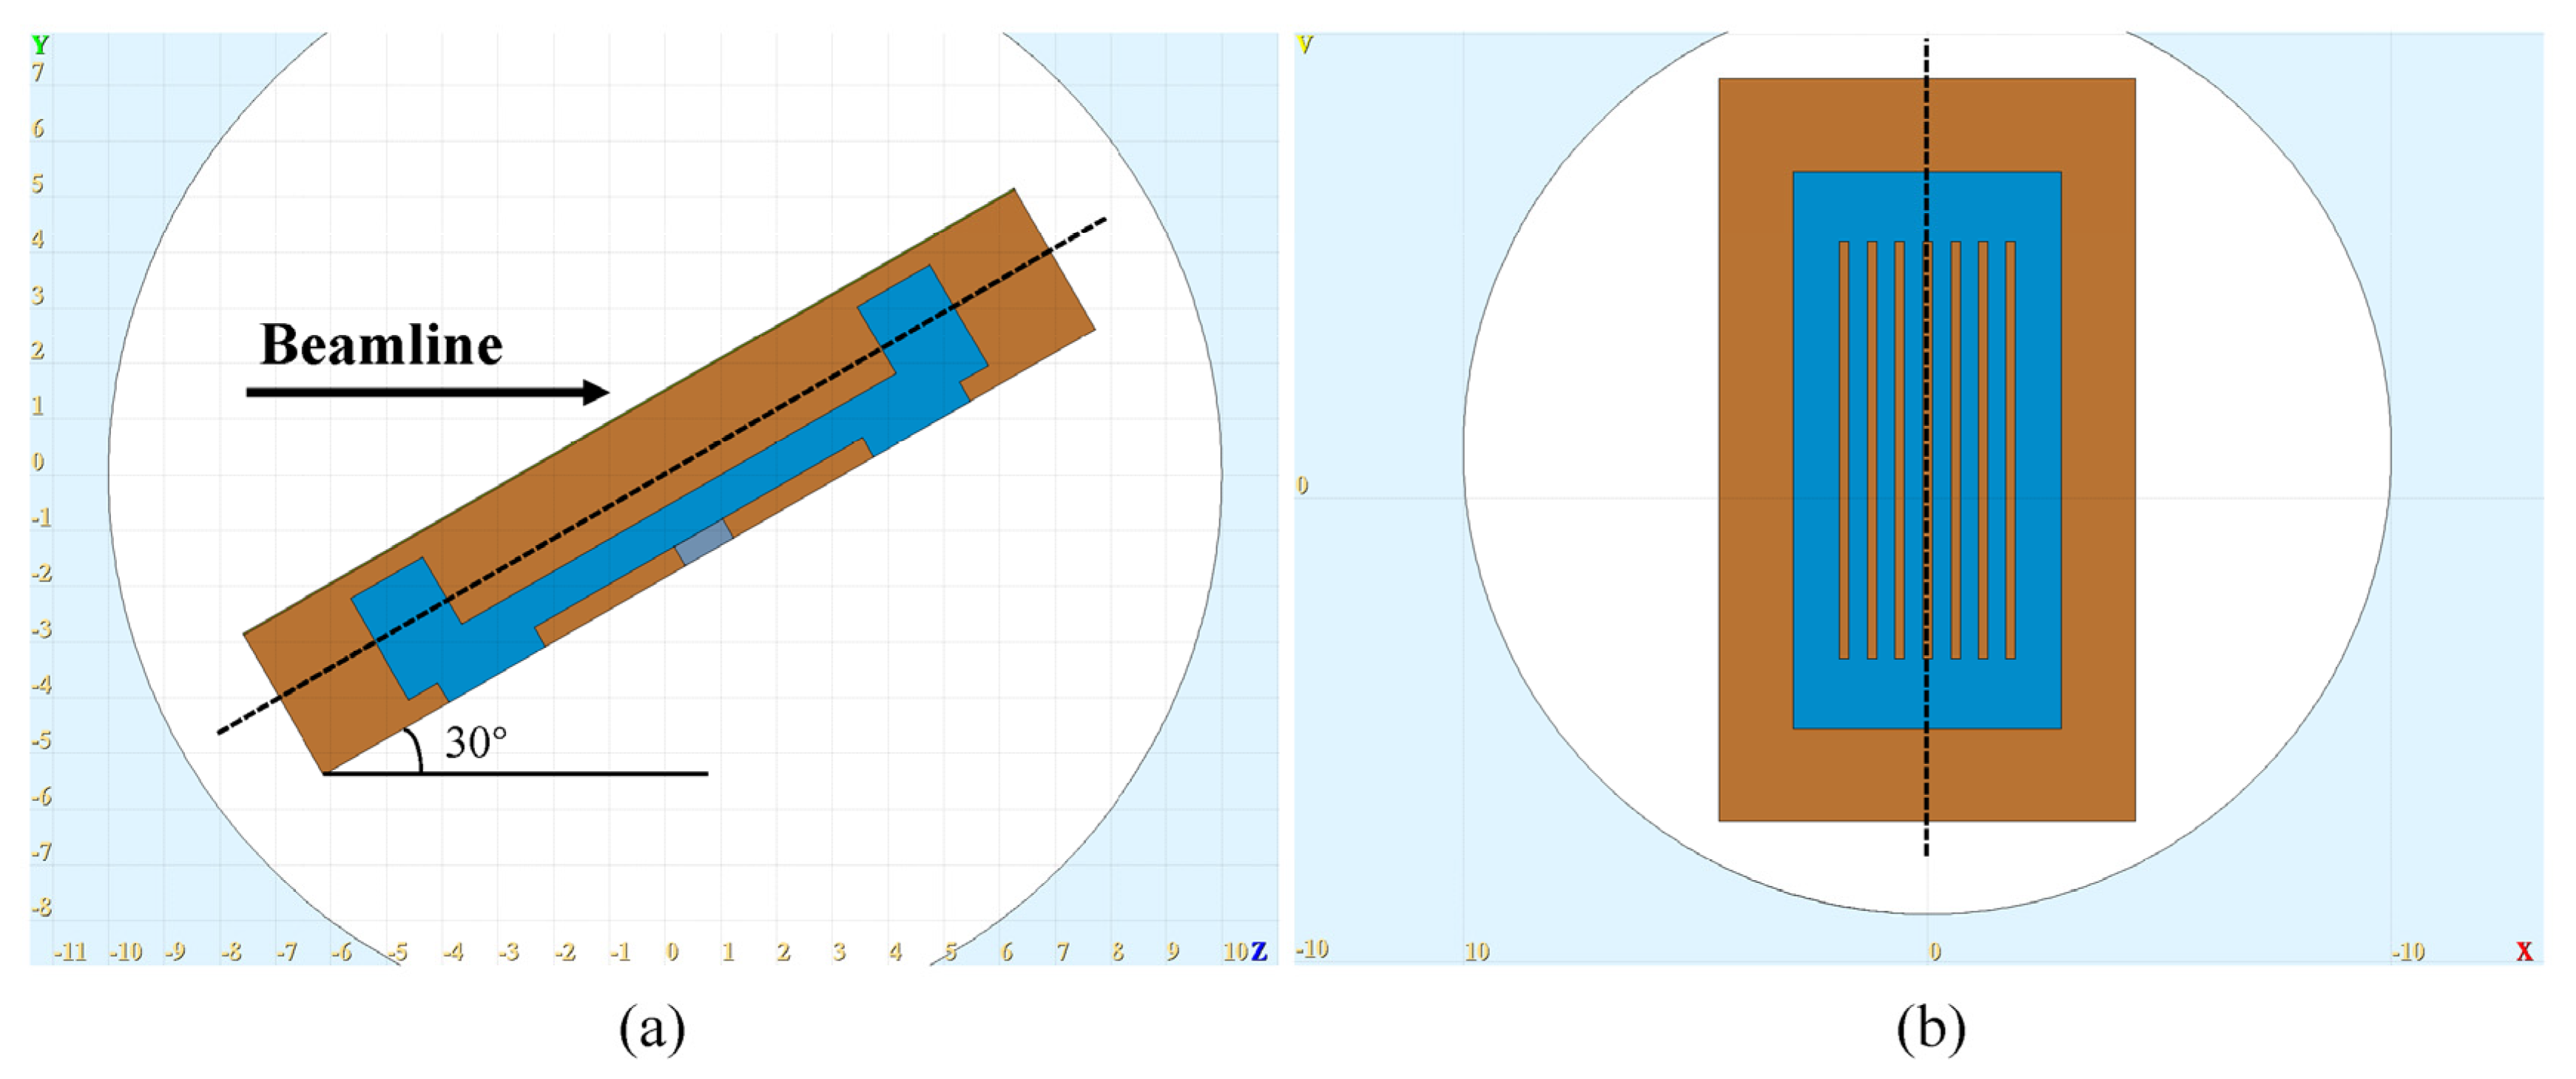Viewport: 2576px width, 1079px height.
Task: Click the -10 tick at panel b bottom right
Action: (2408, 951)
